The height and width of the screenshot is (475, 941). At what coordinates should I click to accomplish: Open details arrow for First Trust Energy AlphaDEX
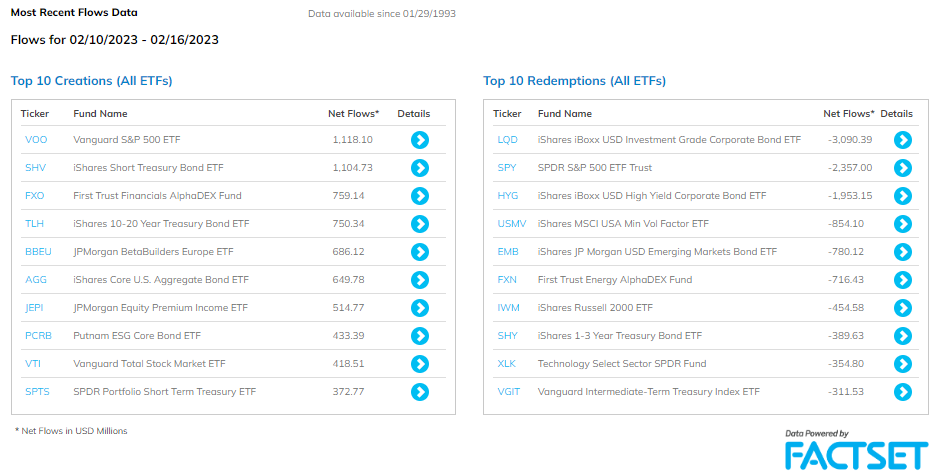[x=903, y=280]
